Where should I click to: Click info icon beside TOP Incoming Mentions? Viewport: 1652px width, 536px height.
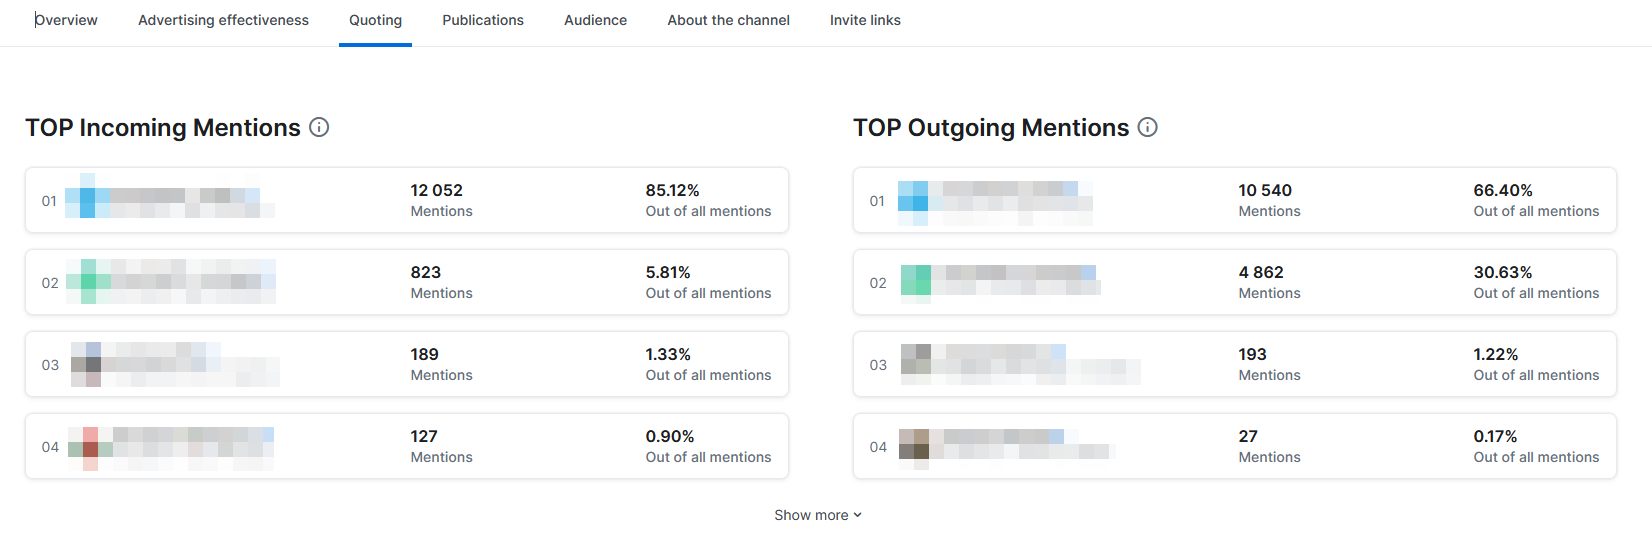pos(319,127)
